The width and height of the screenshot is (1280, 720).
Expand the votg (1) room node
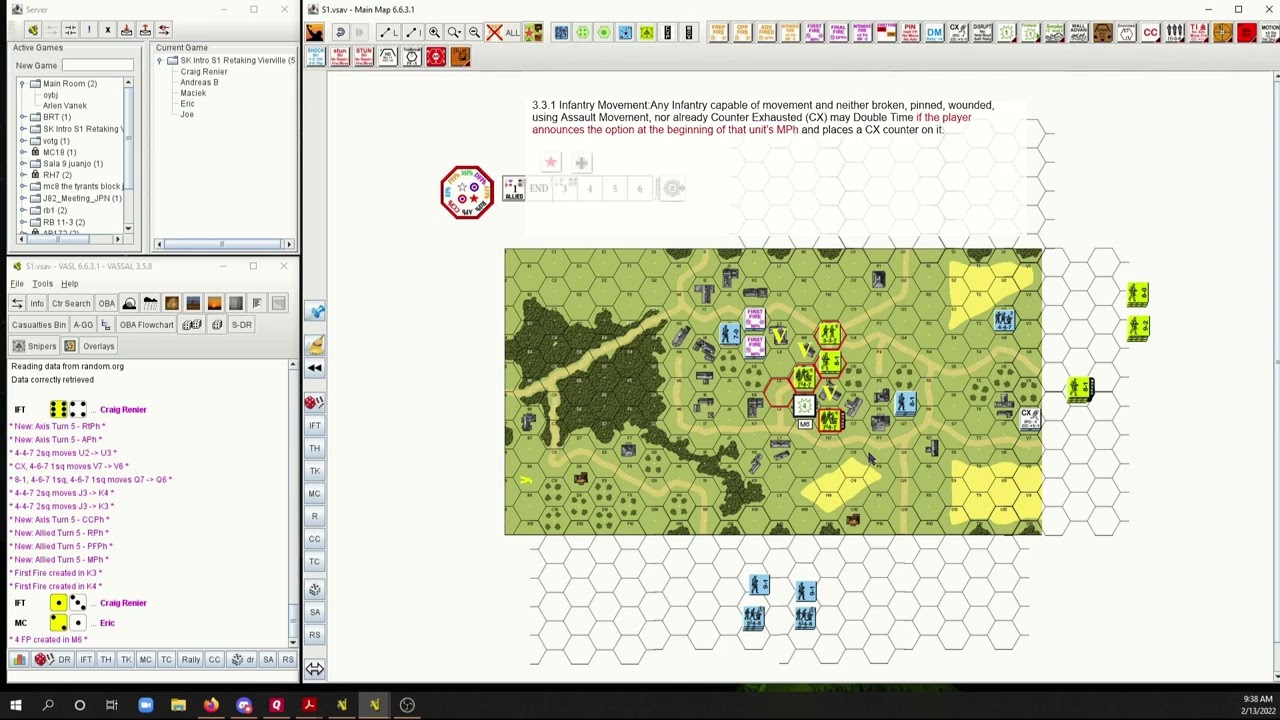[22, 141]
